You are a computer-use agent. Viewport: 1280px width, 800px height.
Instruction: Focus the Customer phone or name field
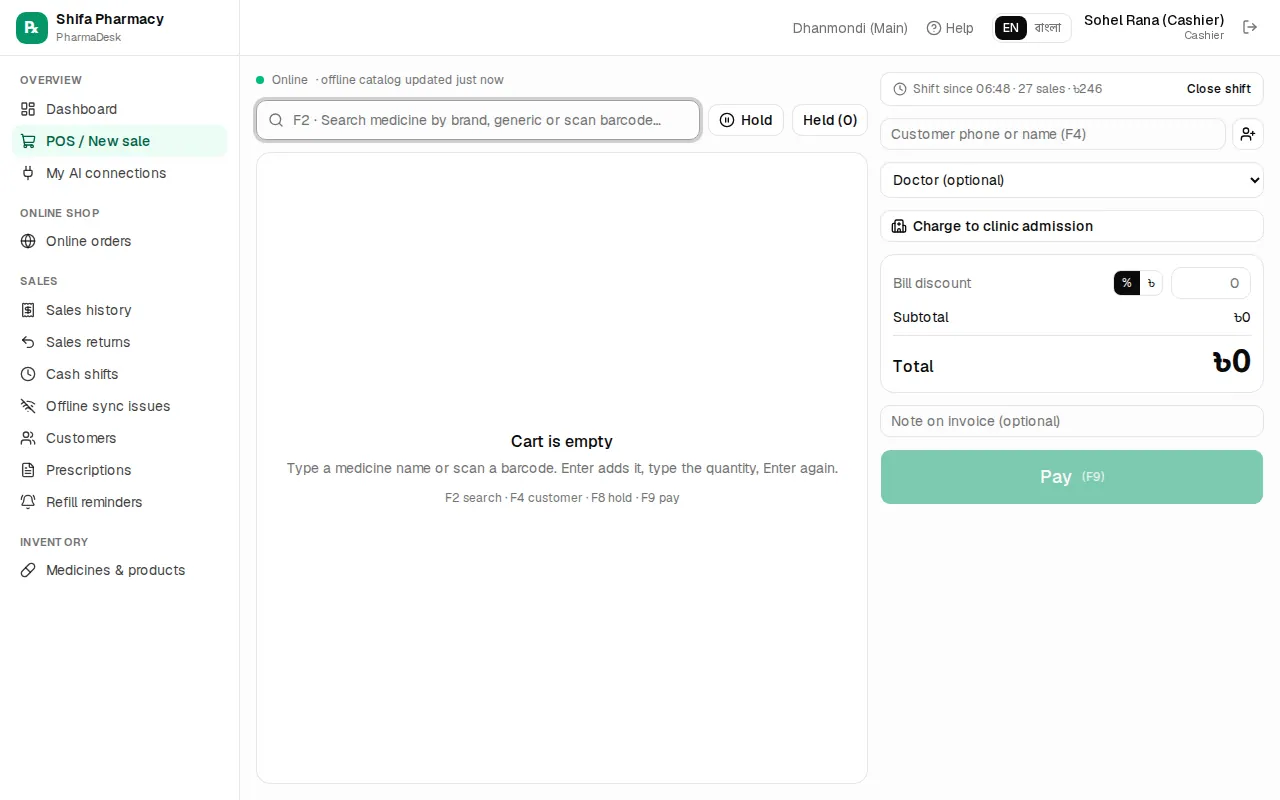[x=1053, y=134]
